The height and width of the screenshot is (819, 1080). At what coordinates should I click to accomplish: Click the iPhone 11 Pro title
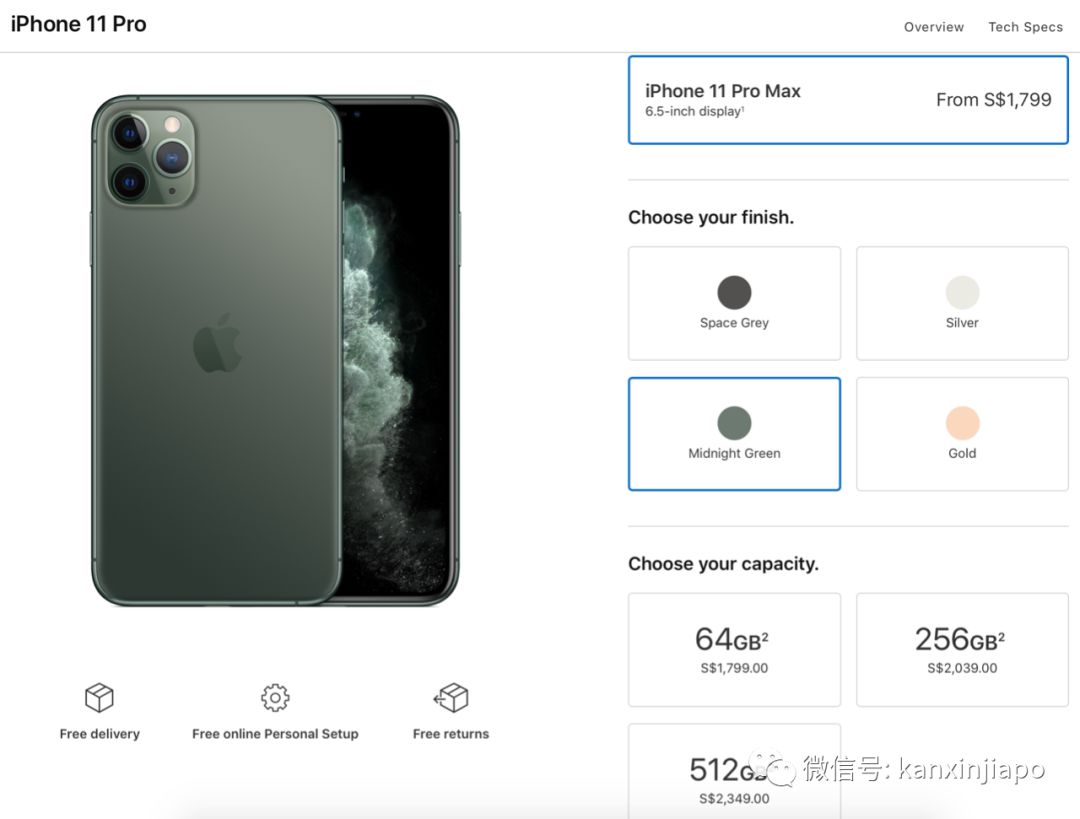pyautogui.click(x=78, y=23)
